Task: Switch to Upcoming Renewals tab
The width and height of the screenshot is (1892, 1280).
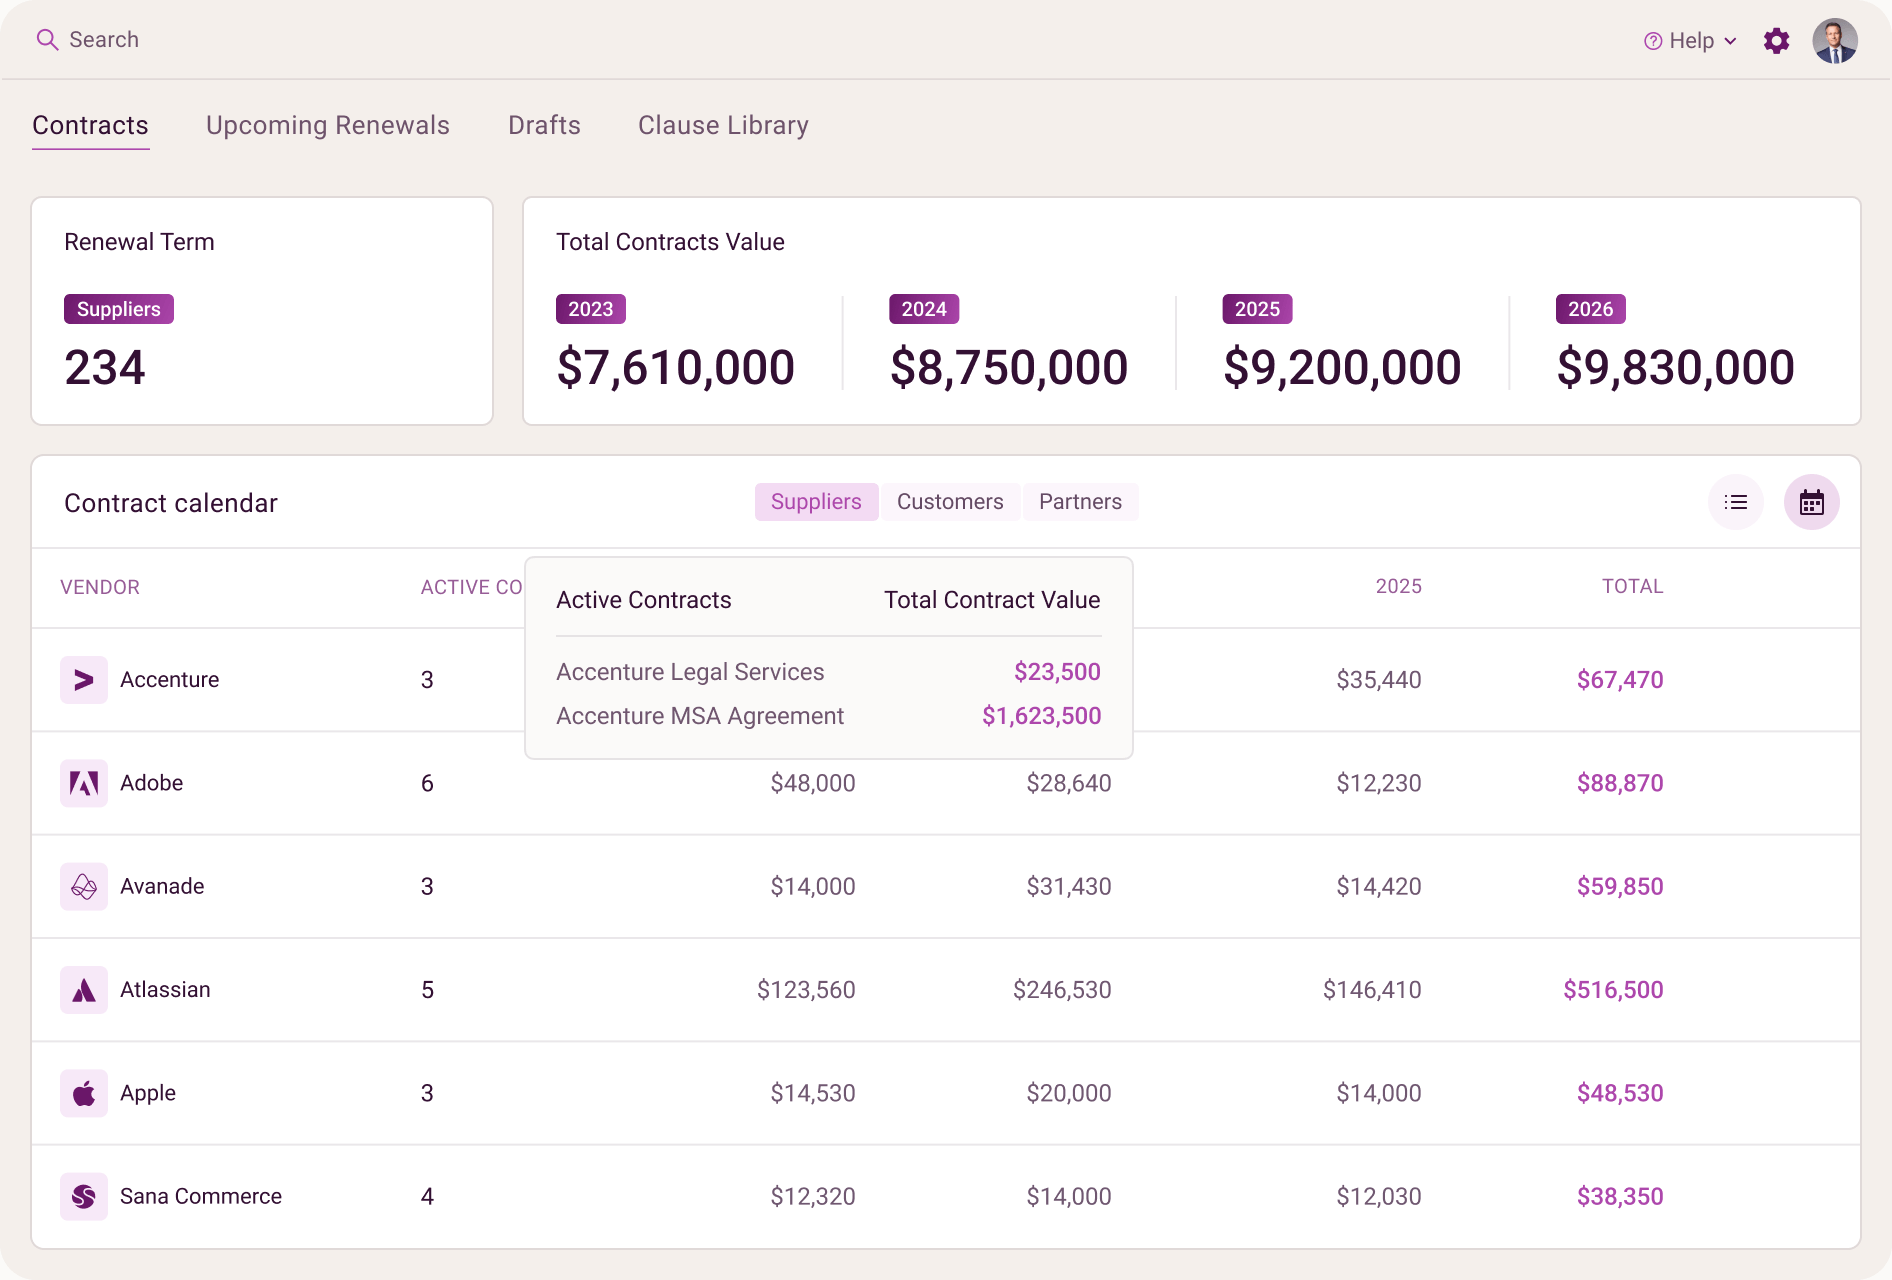Action: tap(328, 125)
